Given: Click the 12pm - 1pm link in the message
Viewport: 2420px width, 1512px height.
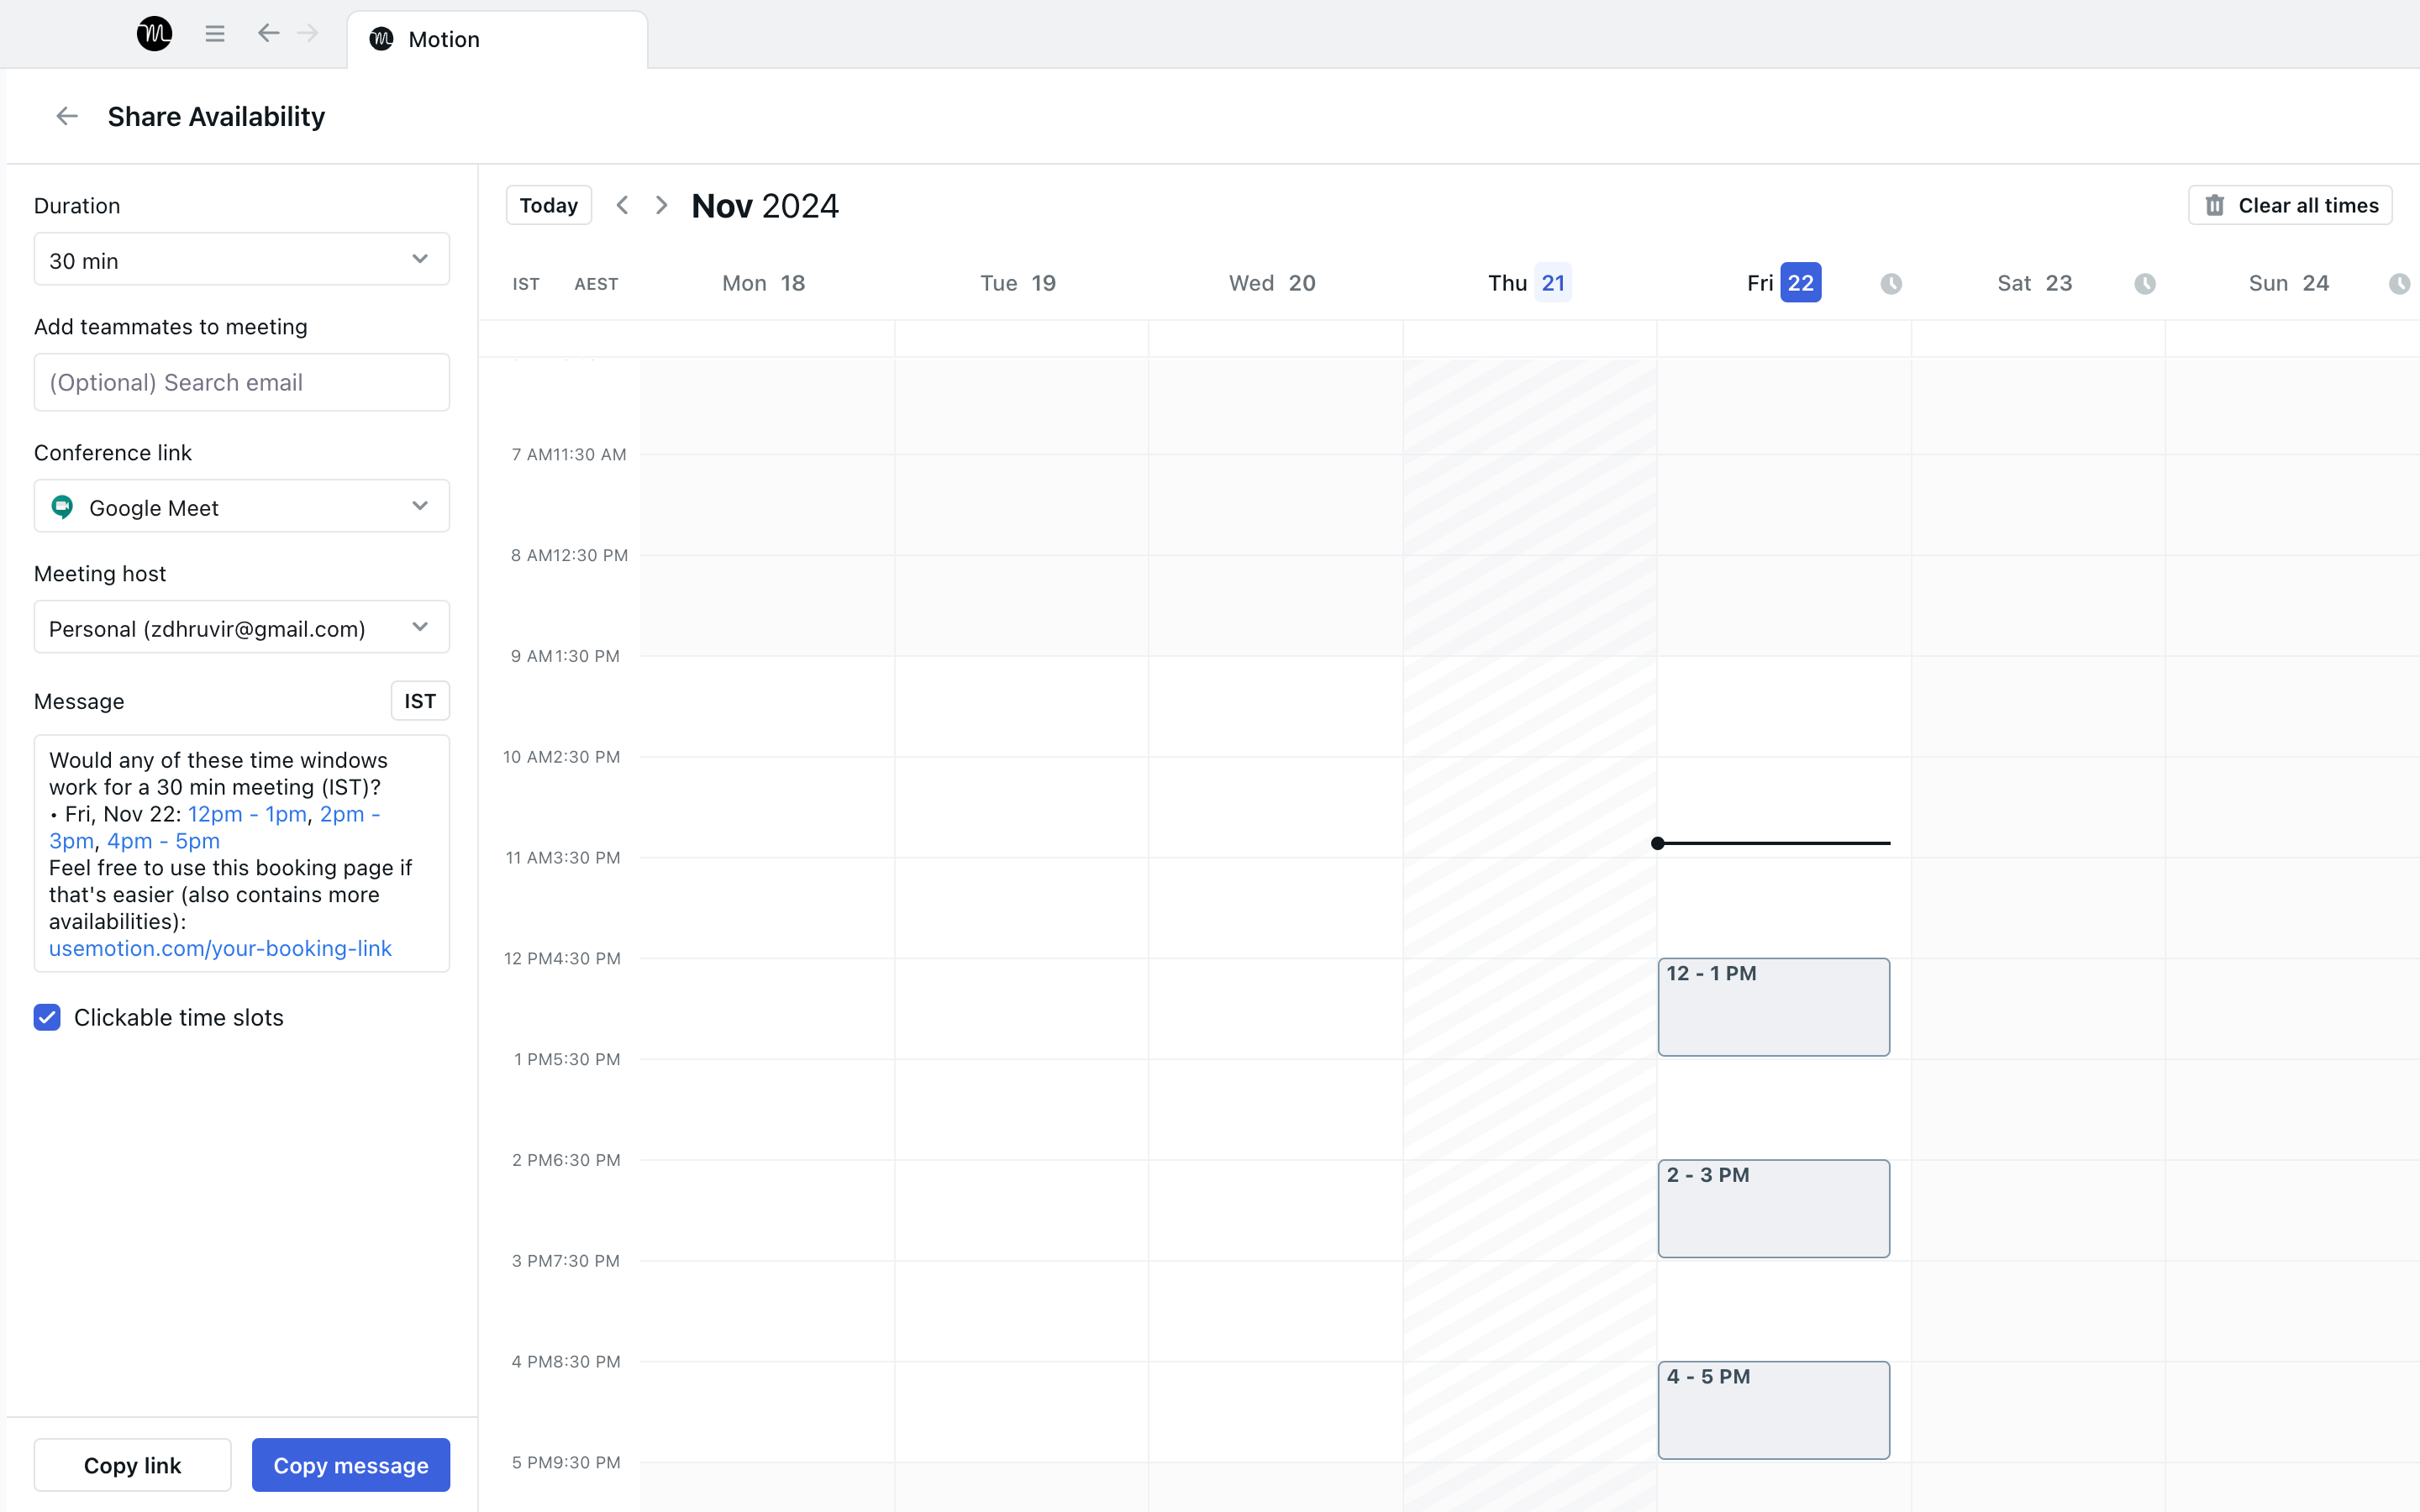Looking at the screenshot, I should pos(247,814).
